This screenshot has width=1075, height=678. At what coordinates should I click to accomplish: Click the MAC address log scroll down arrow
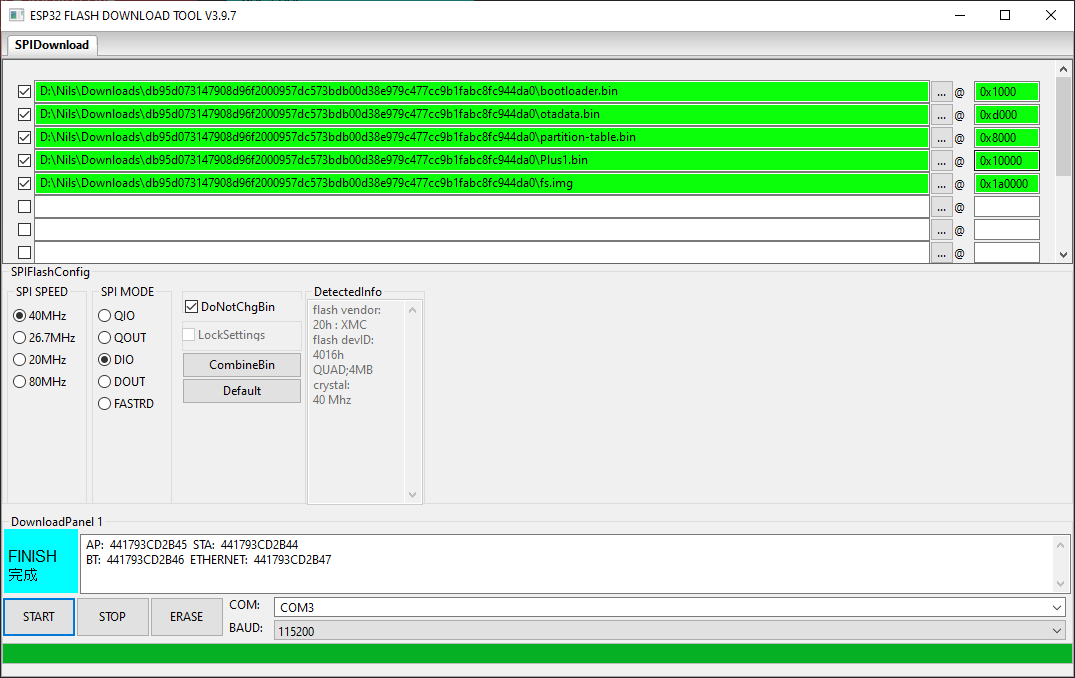[x=1061, y=584]
